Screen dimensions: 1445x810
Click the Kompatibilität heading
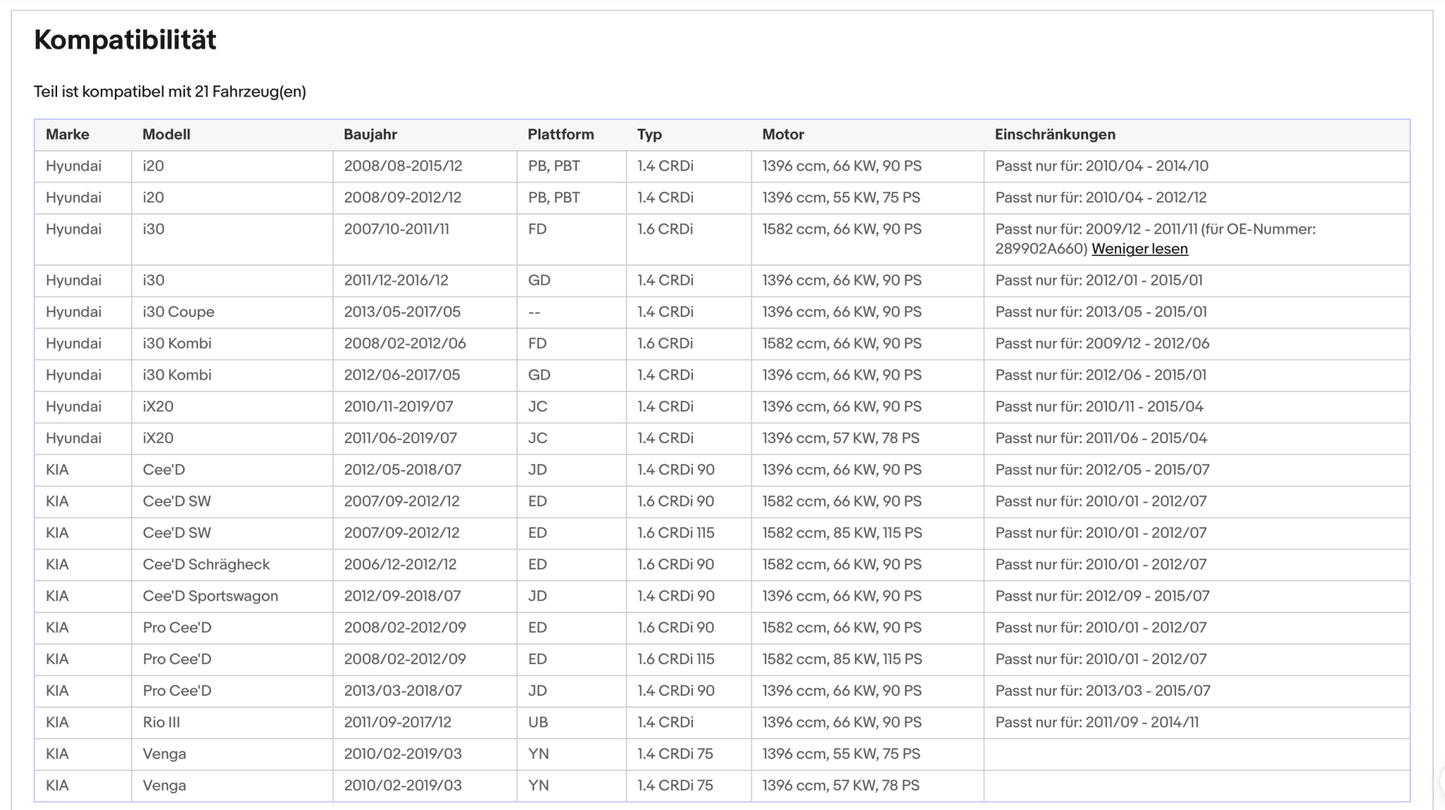click(x=125, y=40)
